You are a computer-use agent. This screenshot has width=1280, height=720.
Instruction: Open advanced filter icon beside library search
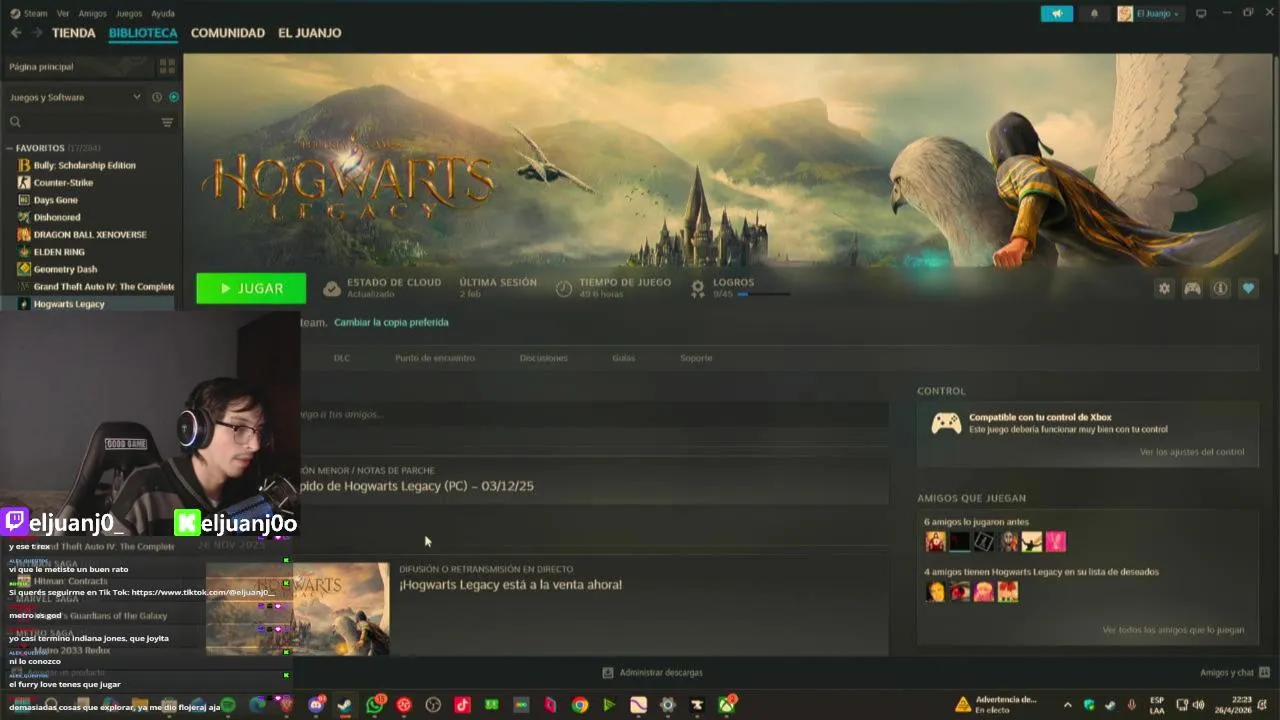(x=167, y=122)
